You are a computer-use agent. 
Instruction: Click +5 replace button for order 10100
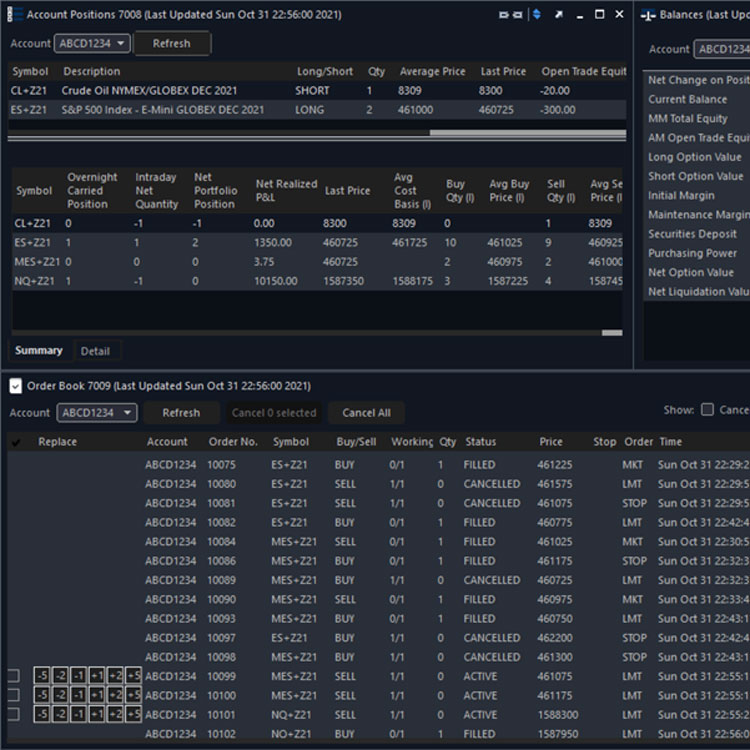coord(133,695)
